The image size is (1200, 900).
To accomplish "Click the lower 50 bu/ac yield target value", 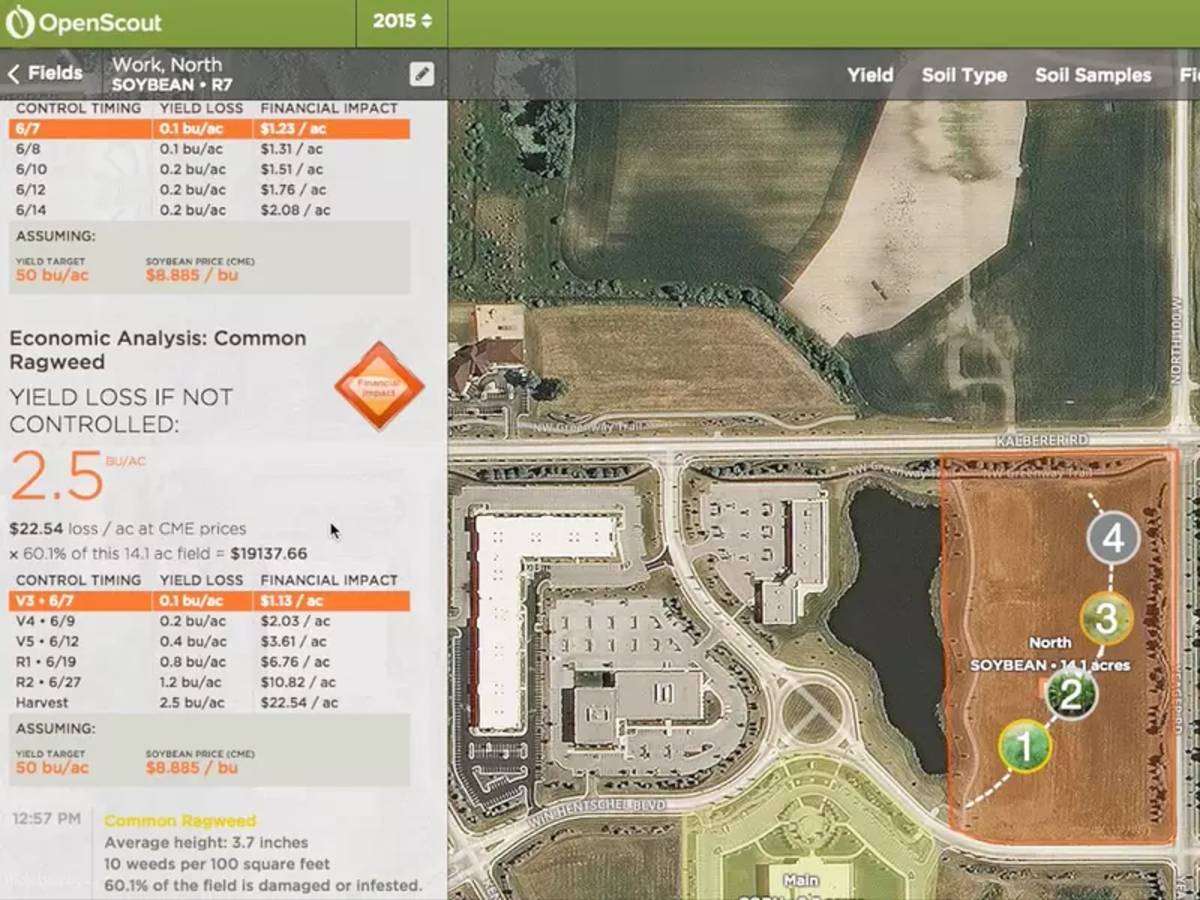I will point(52,767).
